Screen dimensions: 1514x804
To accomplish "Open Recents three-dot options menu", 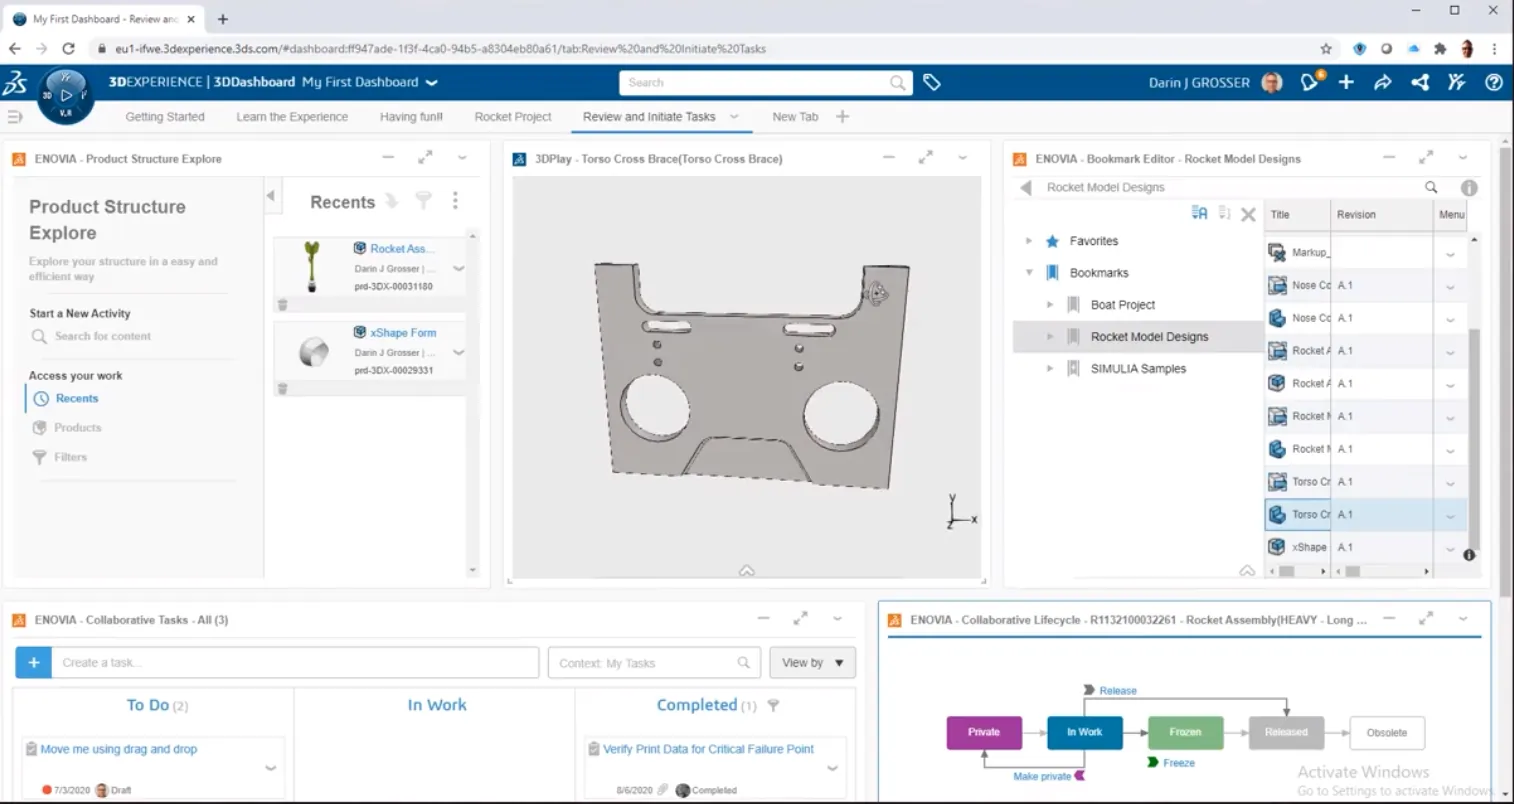I will pos(455,201).
